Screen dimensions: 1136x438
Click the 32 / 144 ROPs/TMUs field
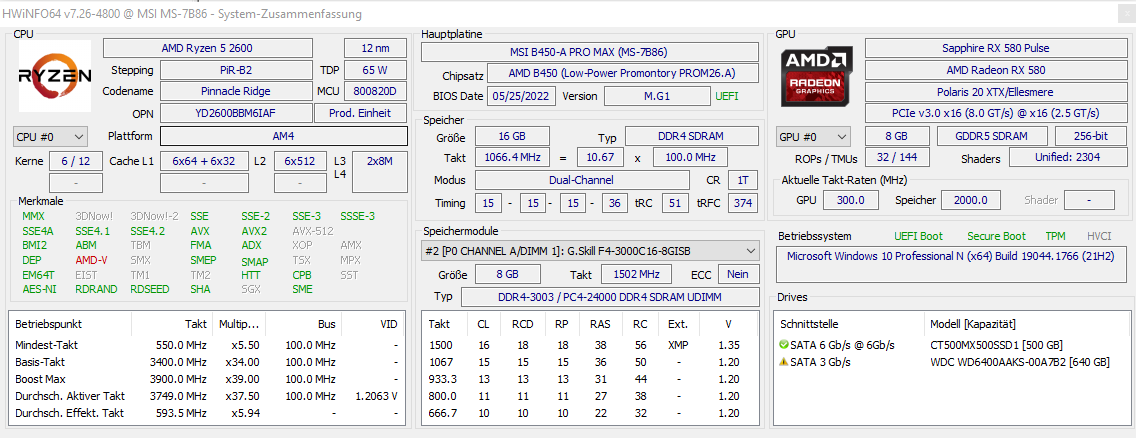pos(897,159)
